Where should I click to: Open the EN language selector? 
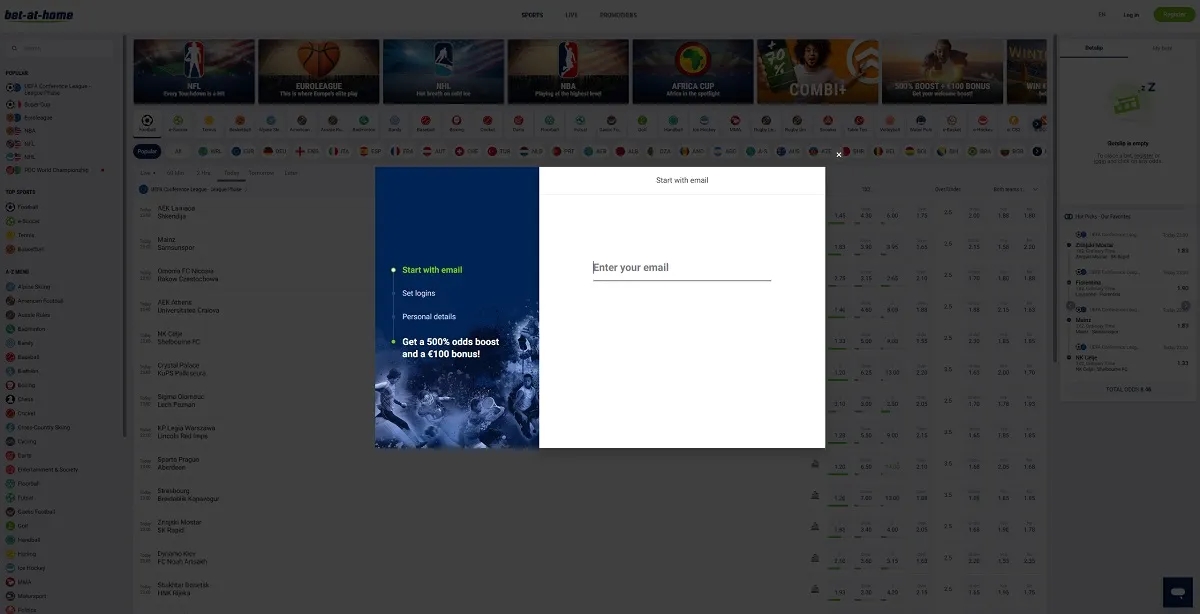[x=1102, y=15]
